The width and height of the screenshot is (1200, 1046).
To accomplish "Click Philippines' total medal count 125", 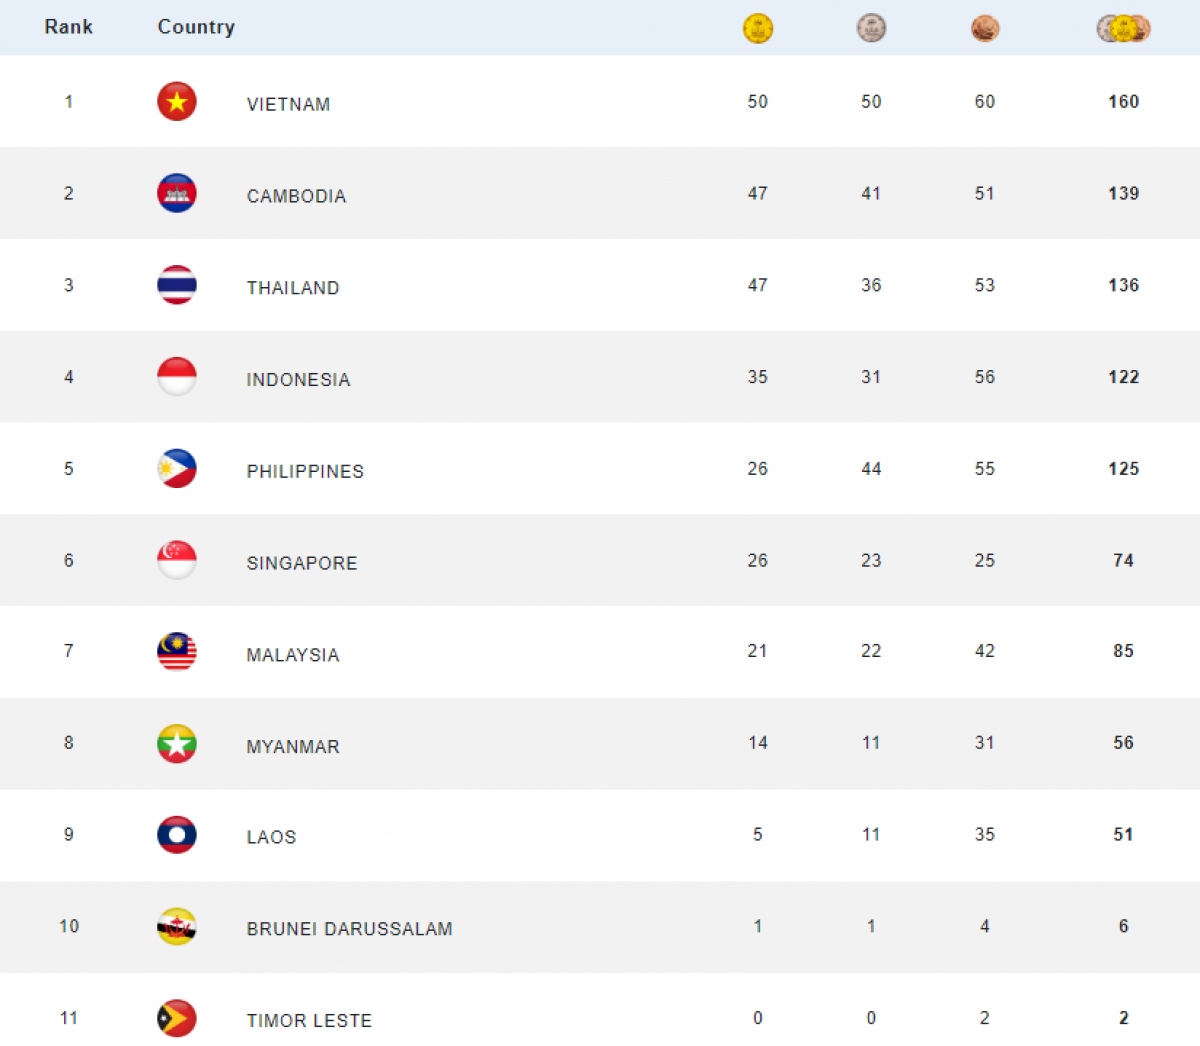I will pos(1124,469).
